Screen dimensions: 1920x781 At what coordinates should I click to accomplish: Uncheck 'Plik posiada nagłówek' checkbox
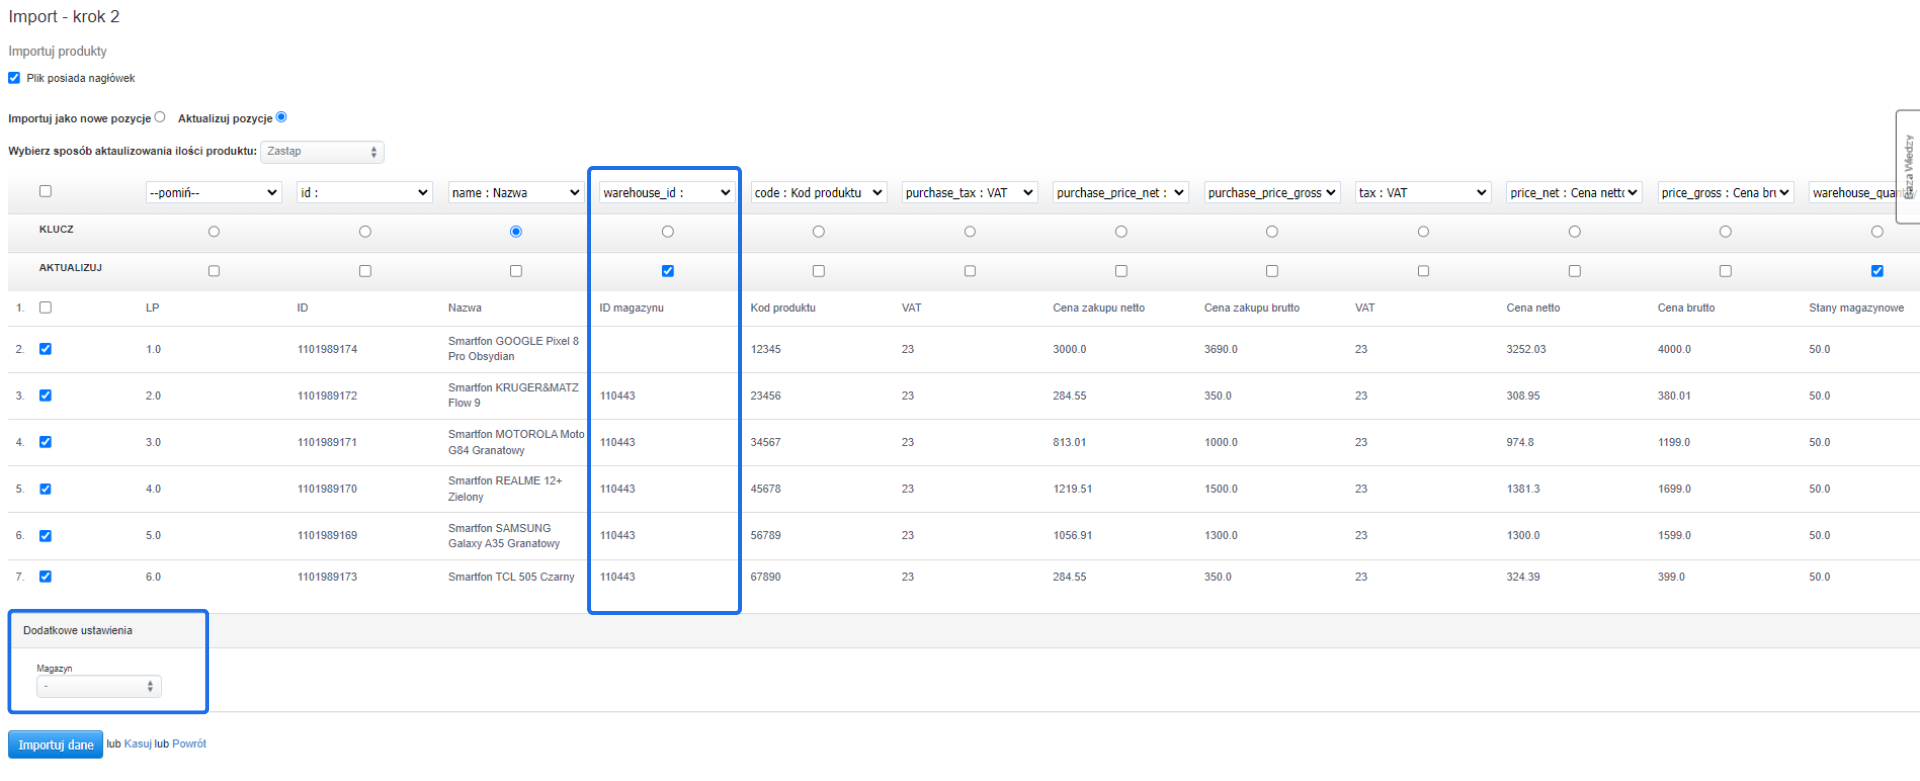pyautogui.click(x=14, y=78)
